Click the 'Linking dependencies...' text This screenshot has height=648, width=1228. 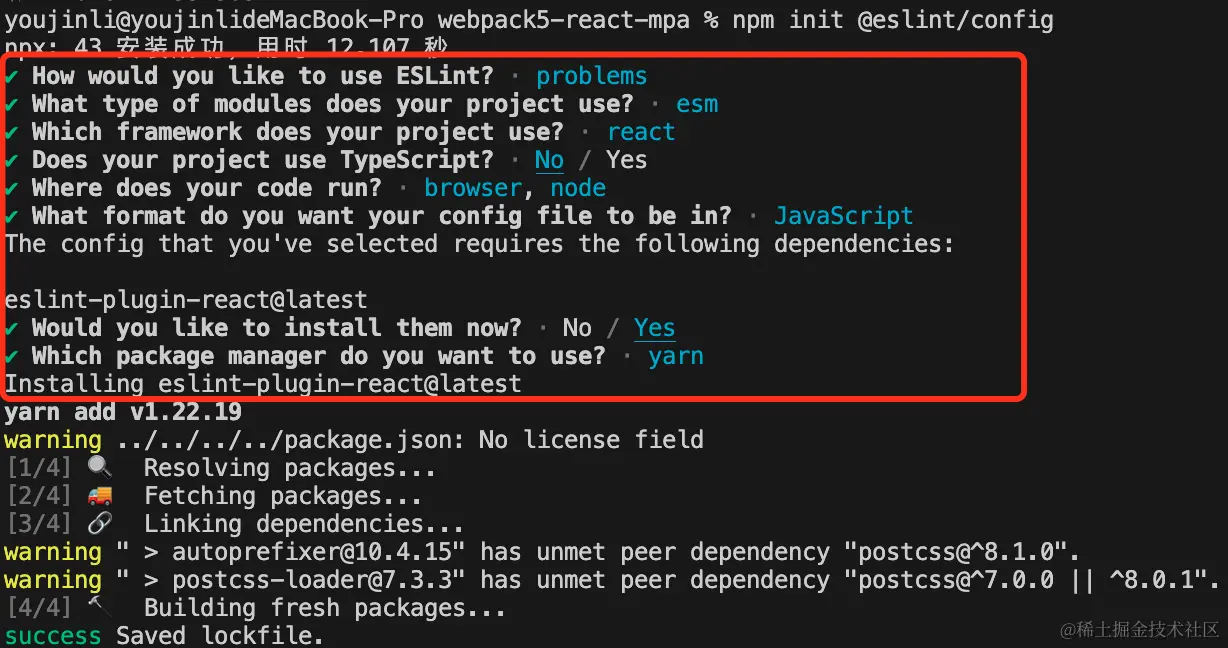click(x=304, y=524)
